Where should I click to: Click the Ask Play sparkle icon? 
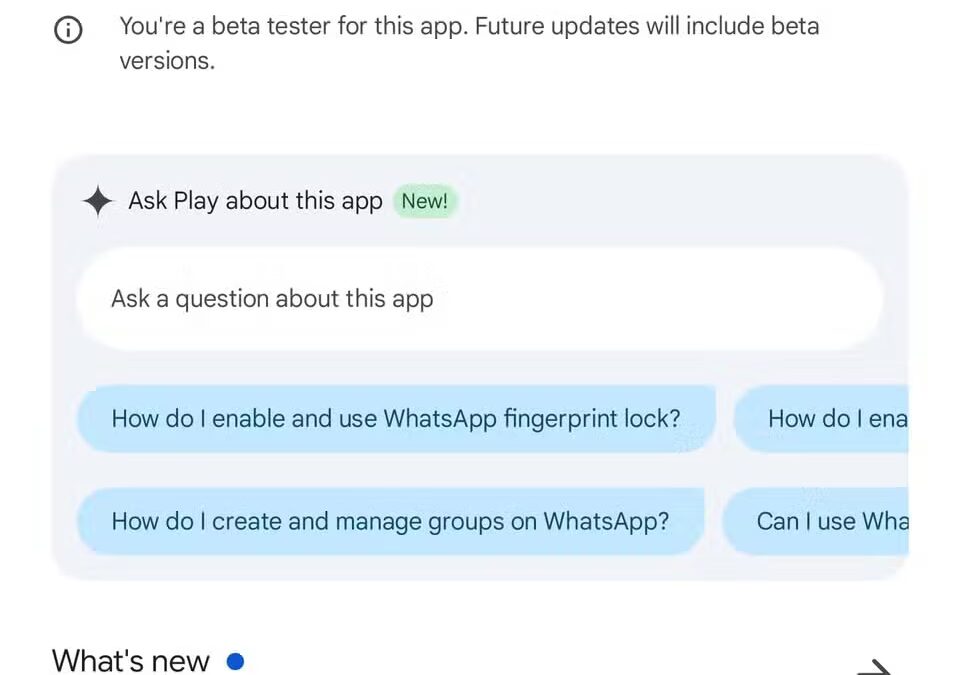(x=97, y=201)
